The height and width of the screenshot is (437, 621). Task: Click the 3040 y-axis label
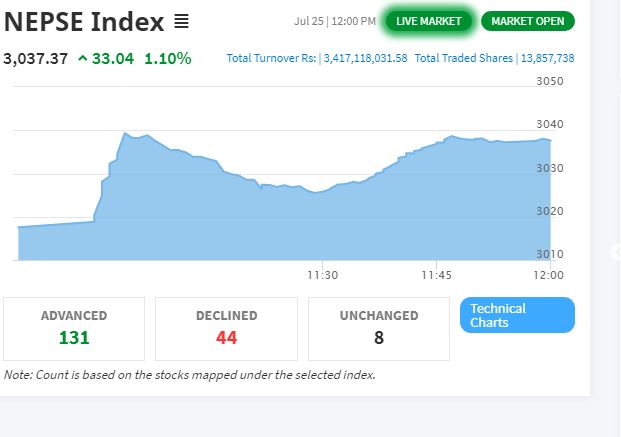[x=550, y=124]
